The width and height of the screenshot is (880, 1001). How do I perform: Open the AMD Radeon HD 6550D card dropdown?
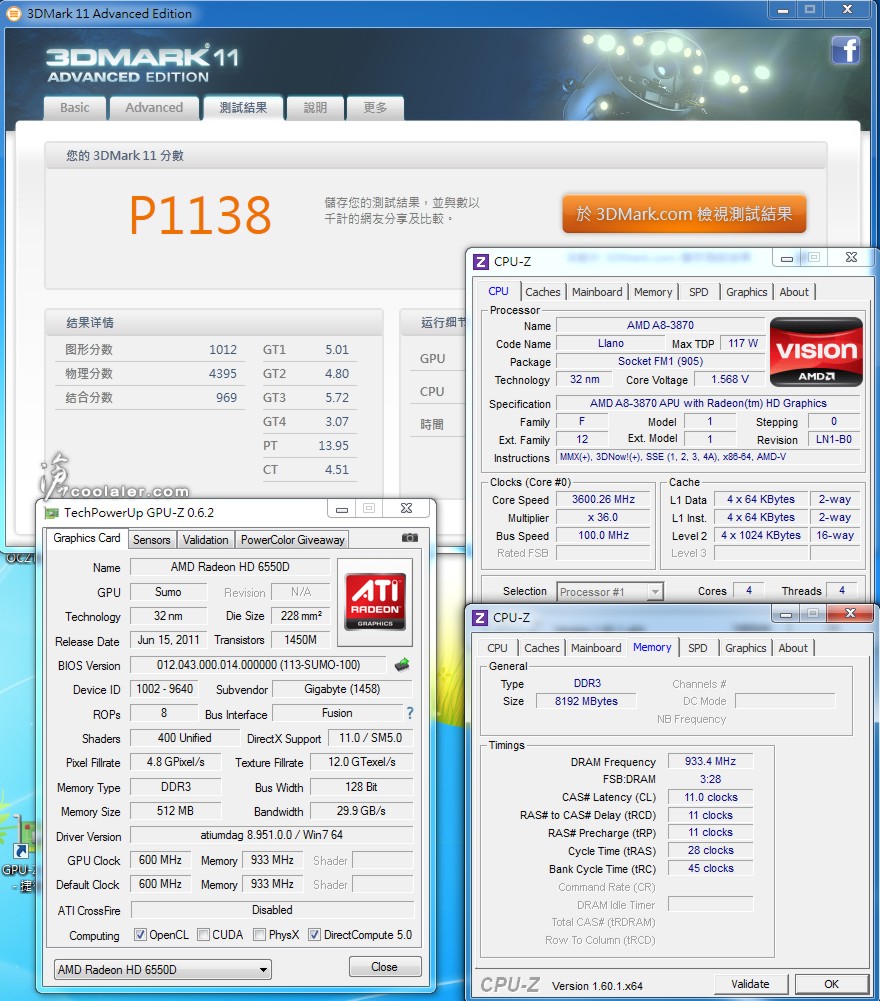162,969
